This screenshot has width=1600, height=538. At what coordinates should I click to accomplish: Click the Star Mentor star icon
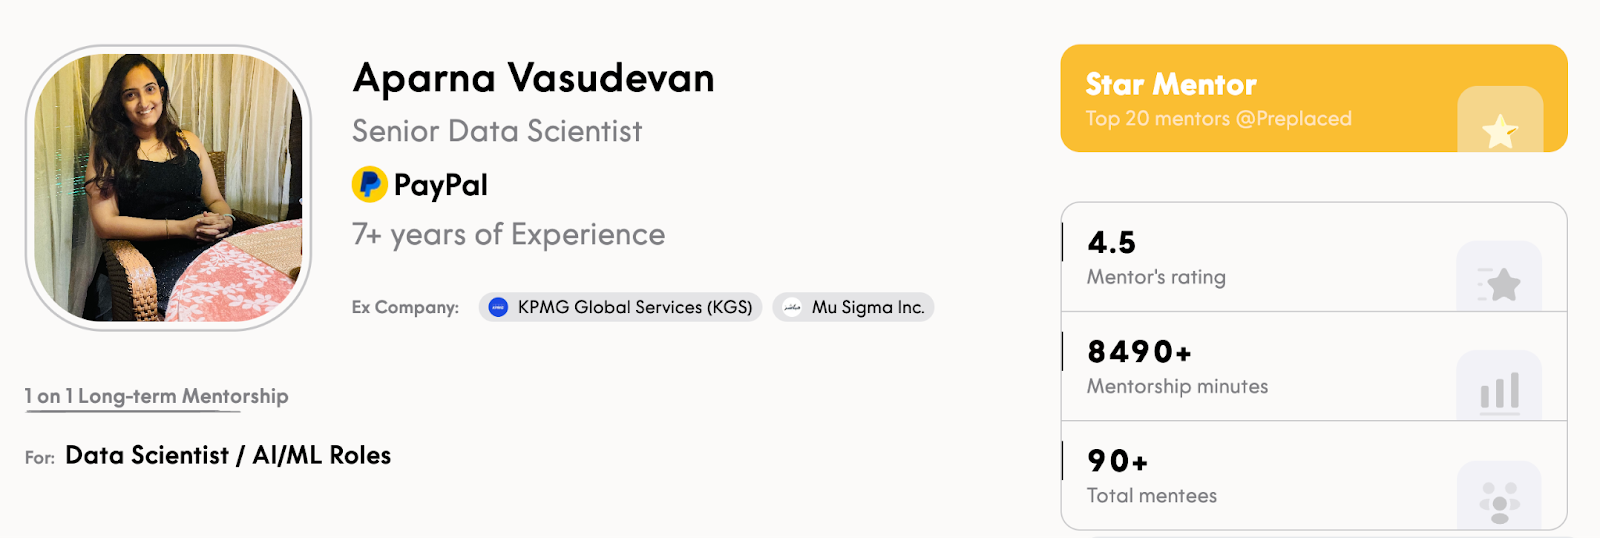point(1500,131)
